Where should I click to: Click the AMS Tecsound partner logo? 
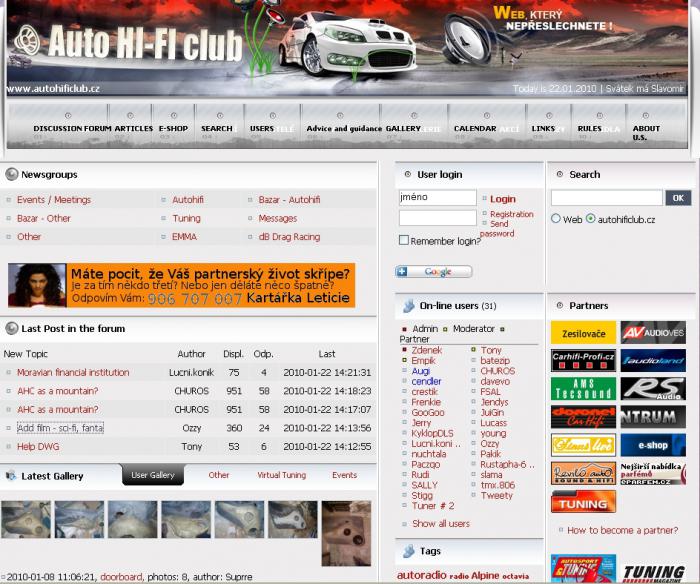click(583, 389)
